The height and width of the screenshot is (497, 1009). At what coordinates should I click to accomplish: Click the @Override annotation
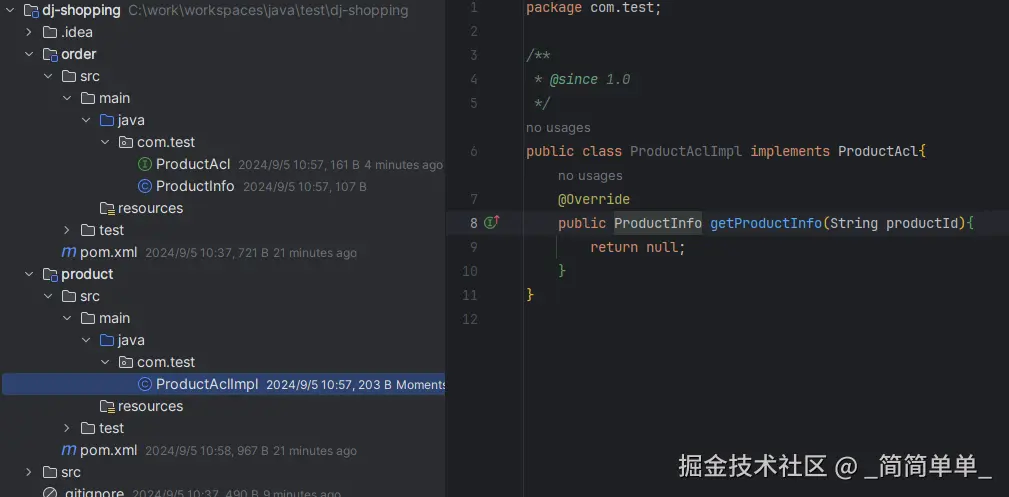coord(593,200)
